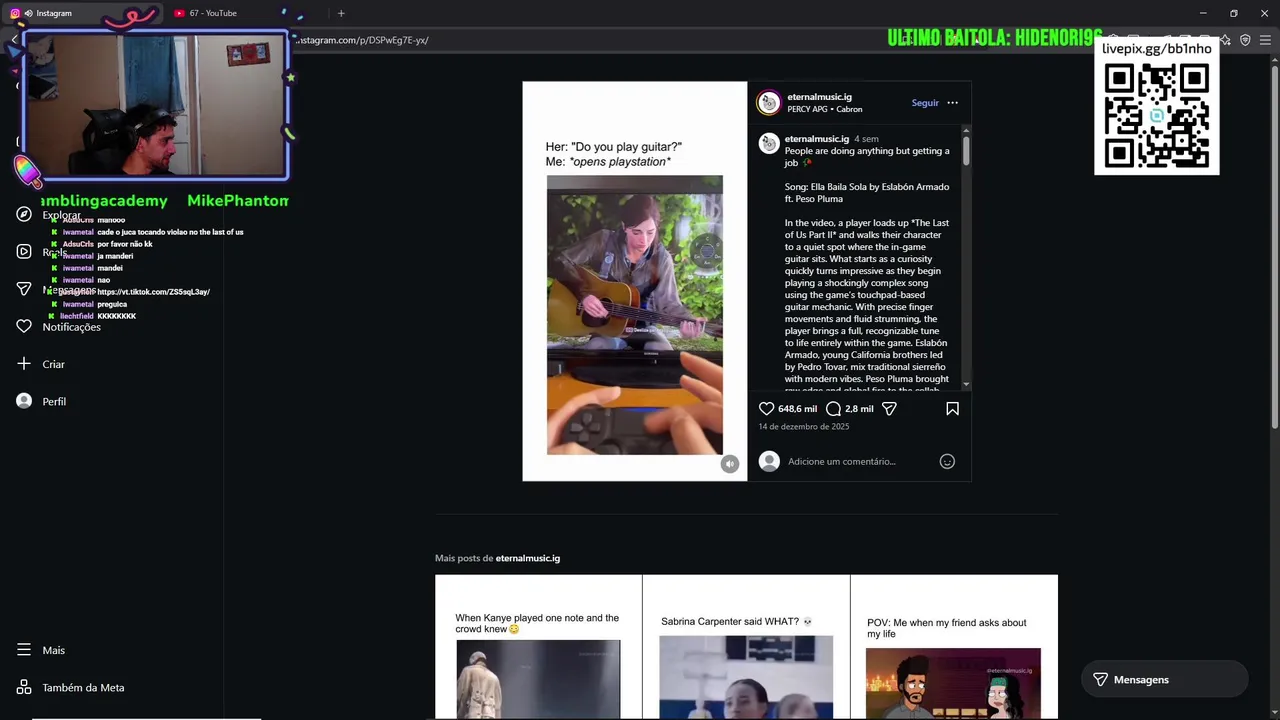Click eternalmusic.ig profile picture in post header
The width and height of the screenshot is (1280, 720).
coord(768,103)
